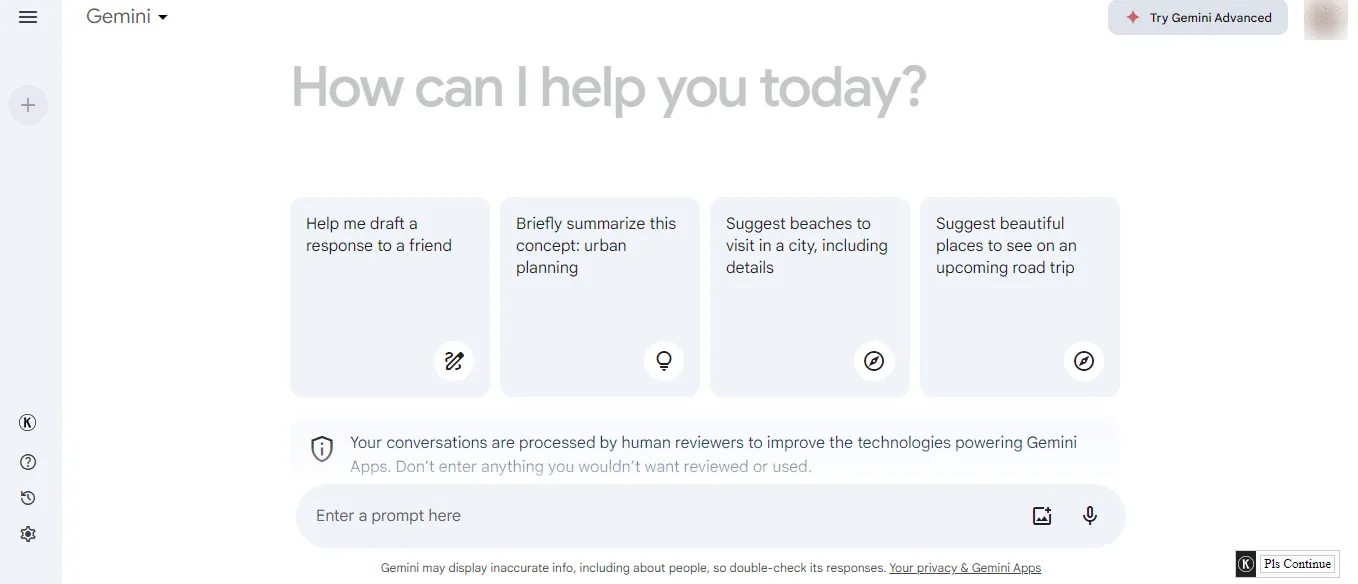Click the upload image icon
Viewport: 1358px width, 584px height.
(1042, 516)
